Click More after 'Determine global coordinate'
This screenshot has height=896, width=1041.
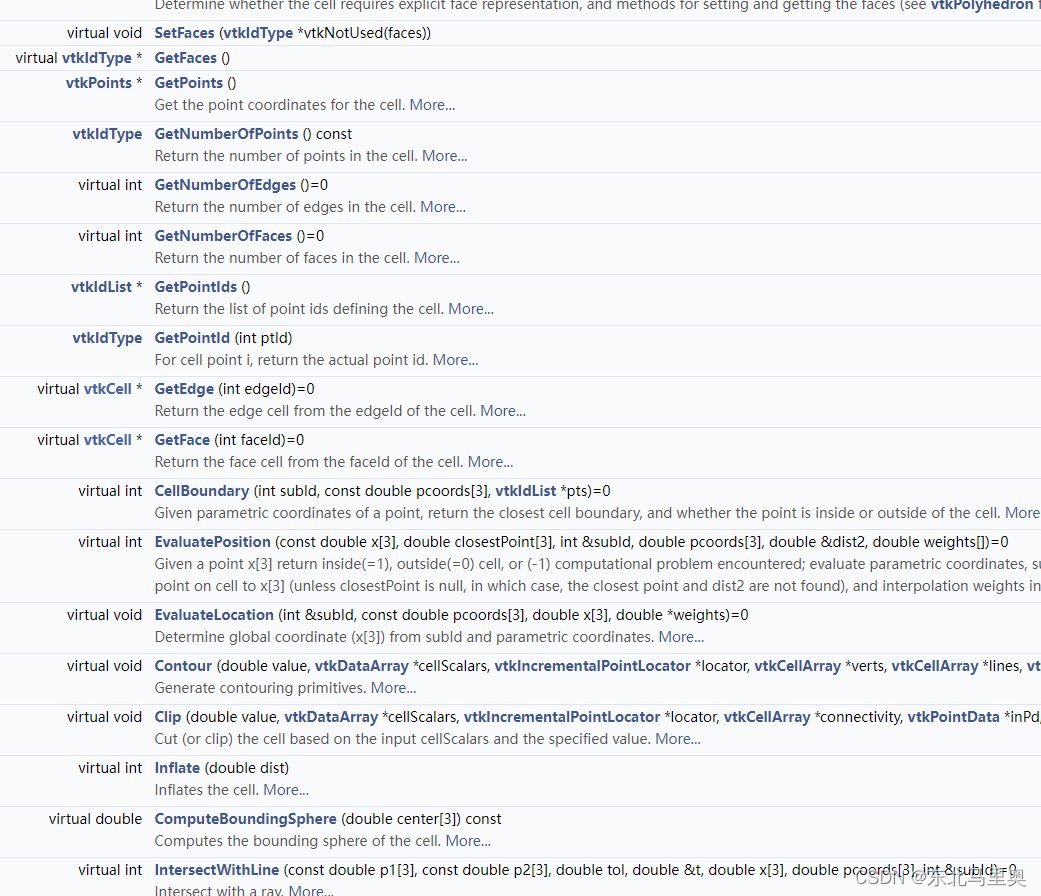pyautogui.click(x=681, y=638)
